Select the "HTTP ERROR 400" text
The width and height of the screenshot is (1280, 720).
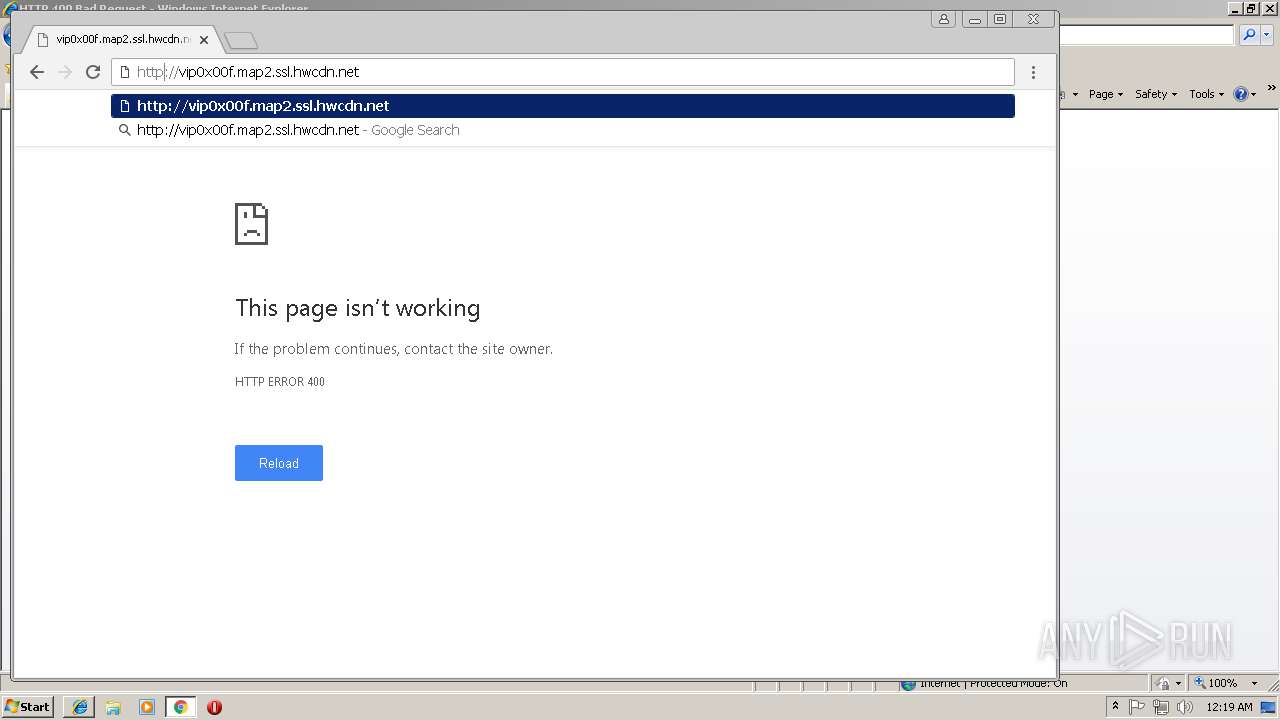pos(280,382)
